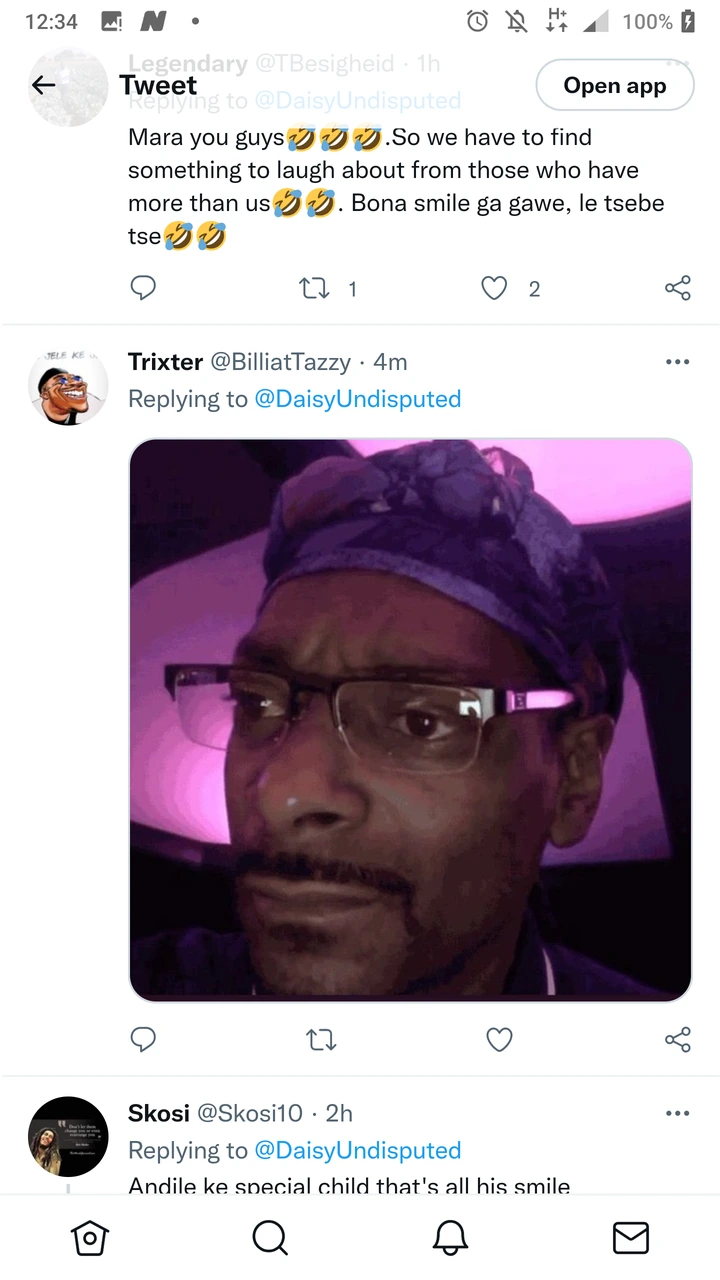Retweet Legendary's tweet
720x1280 pixels.
point(318,289)
